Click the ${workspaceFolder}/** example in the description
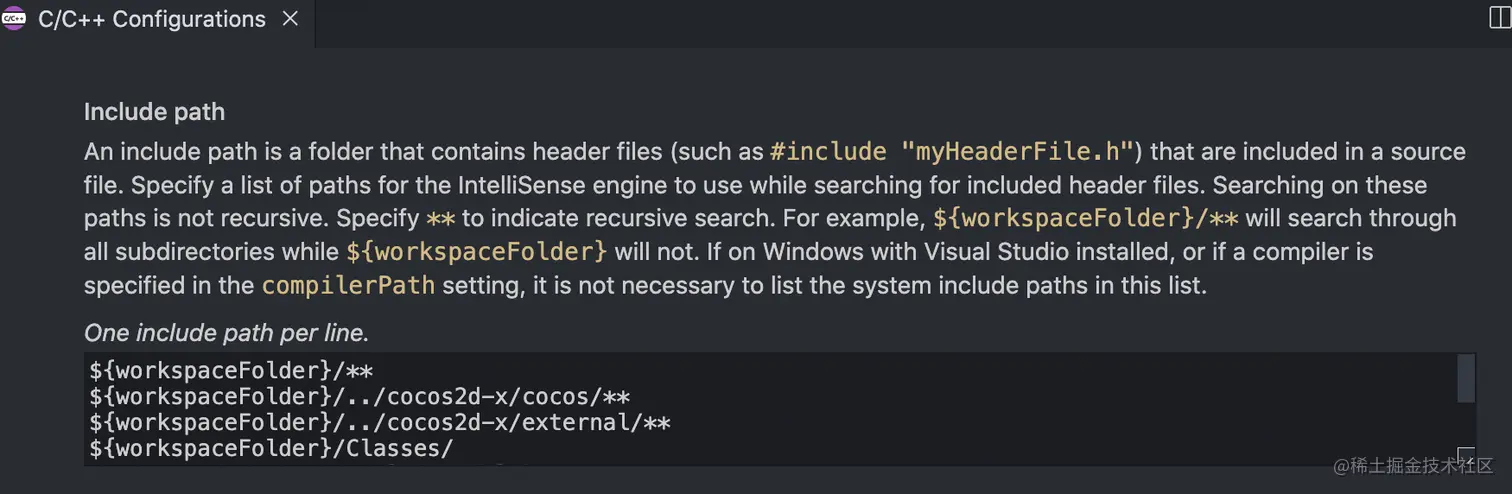This screenshot has width=1512, height=494. (x=1085, y=218)
